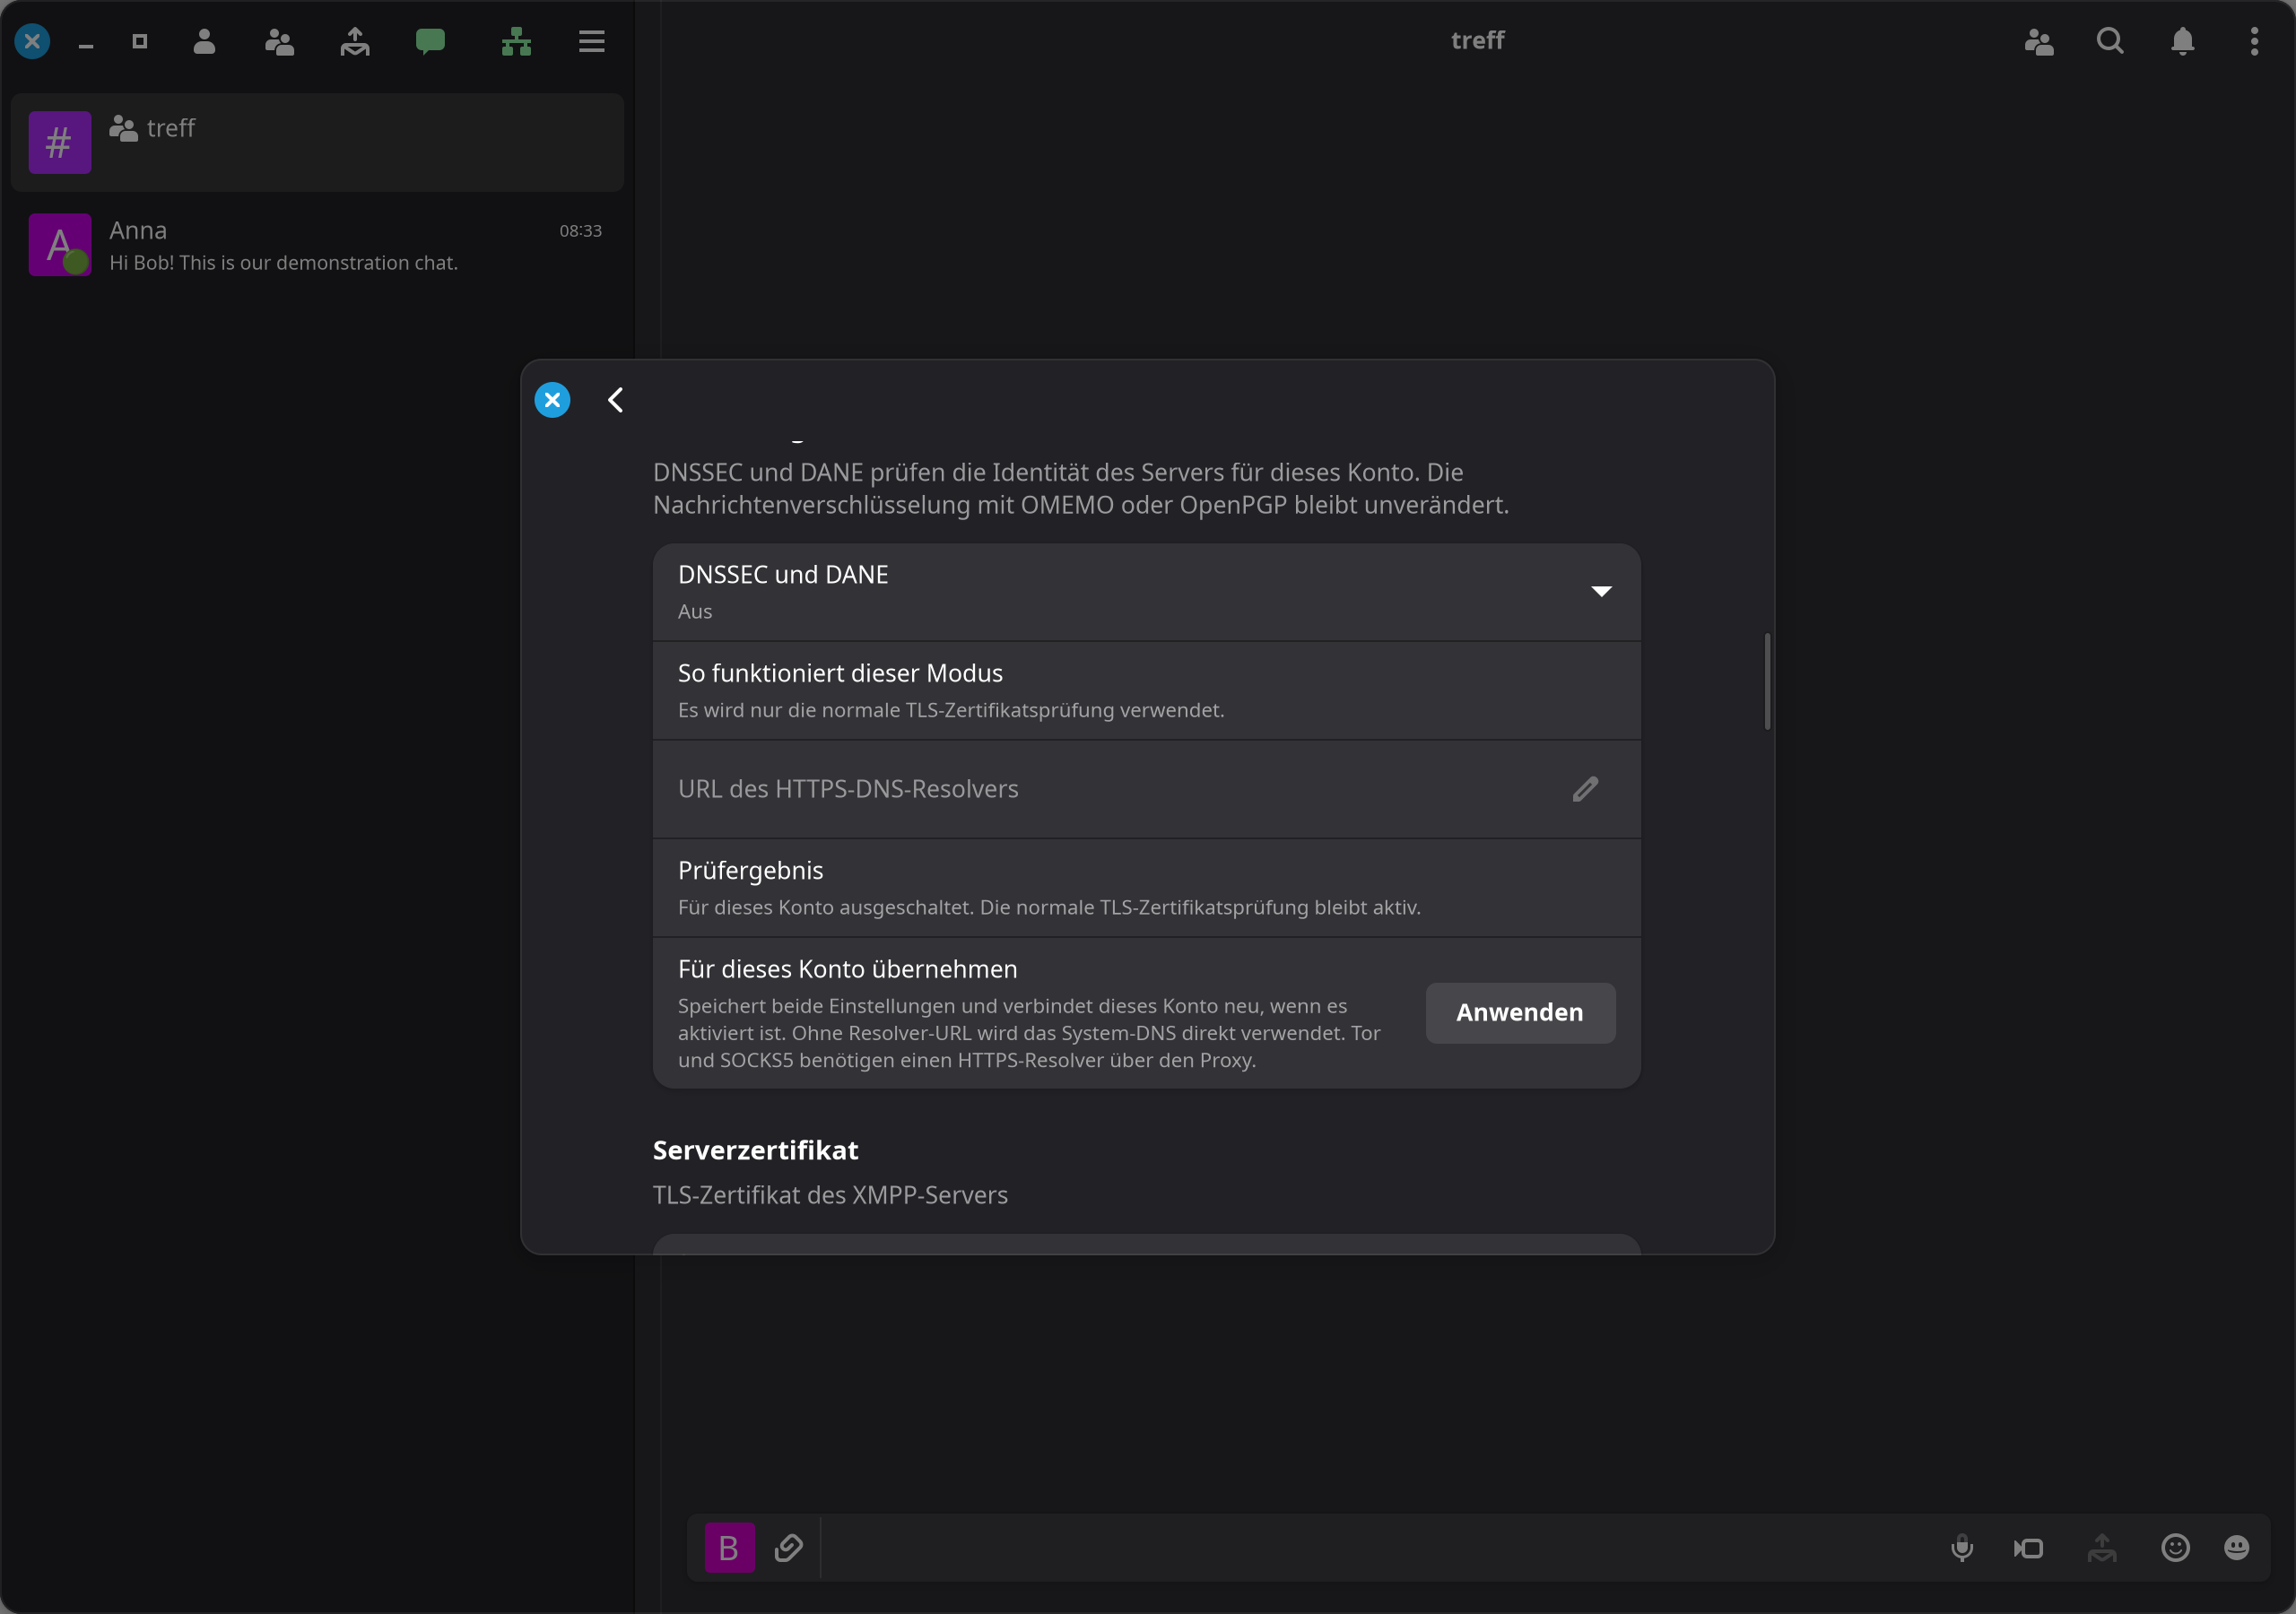Attach a file with the paperclip icon

click(x=789, y=1548)
